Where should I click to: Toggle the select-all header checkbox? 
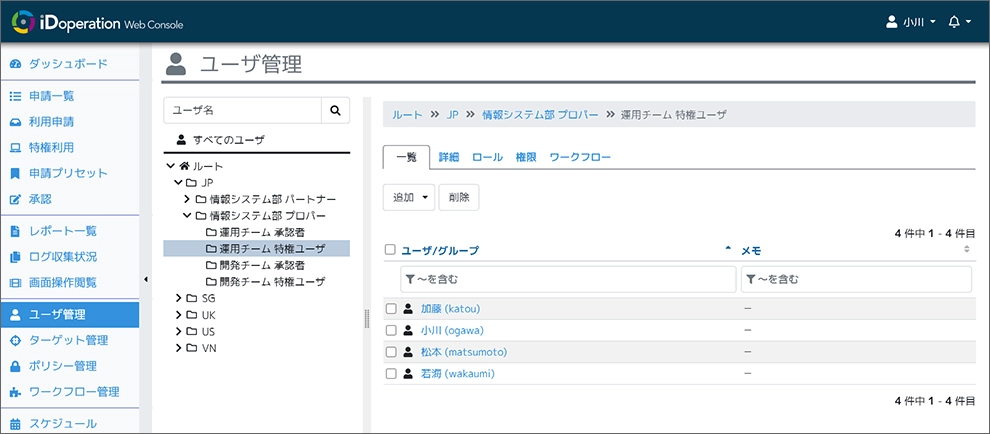click(x=390, y=250)
